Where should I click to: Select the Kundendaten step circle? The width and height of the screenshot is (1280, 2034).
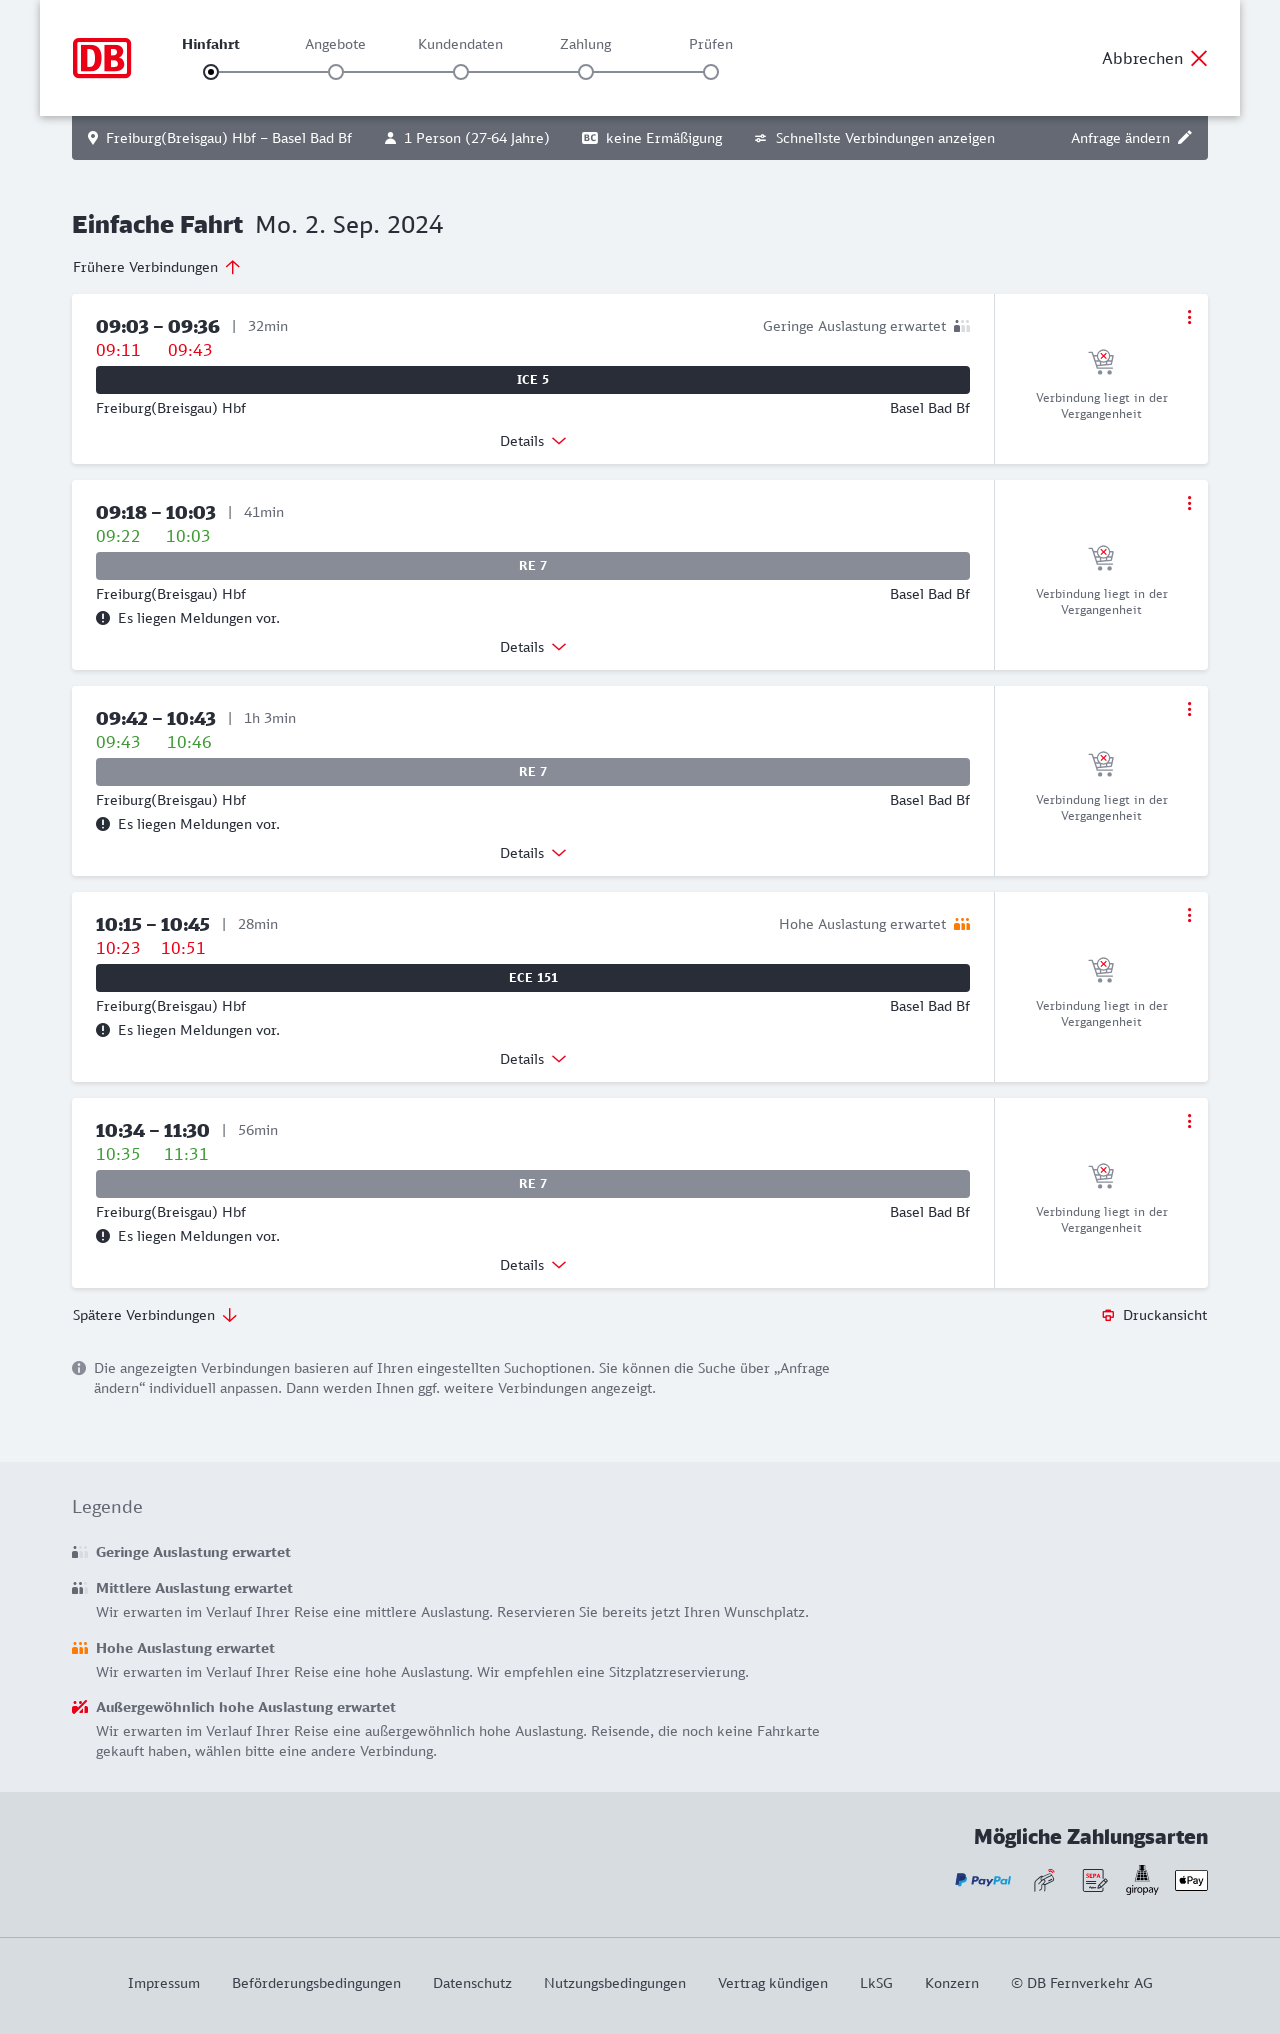pos(461,72)
